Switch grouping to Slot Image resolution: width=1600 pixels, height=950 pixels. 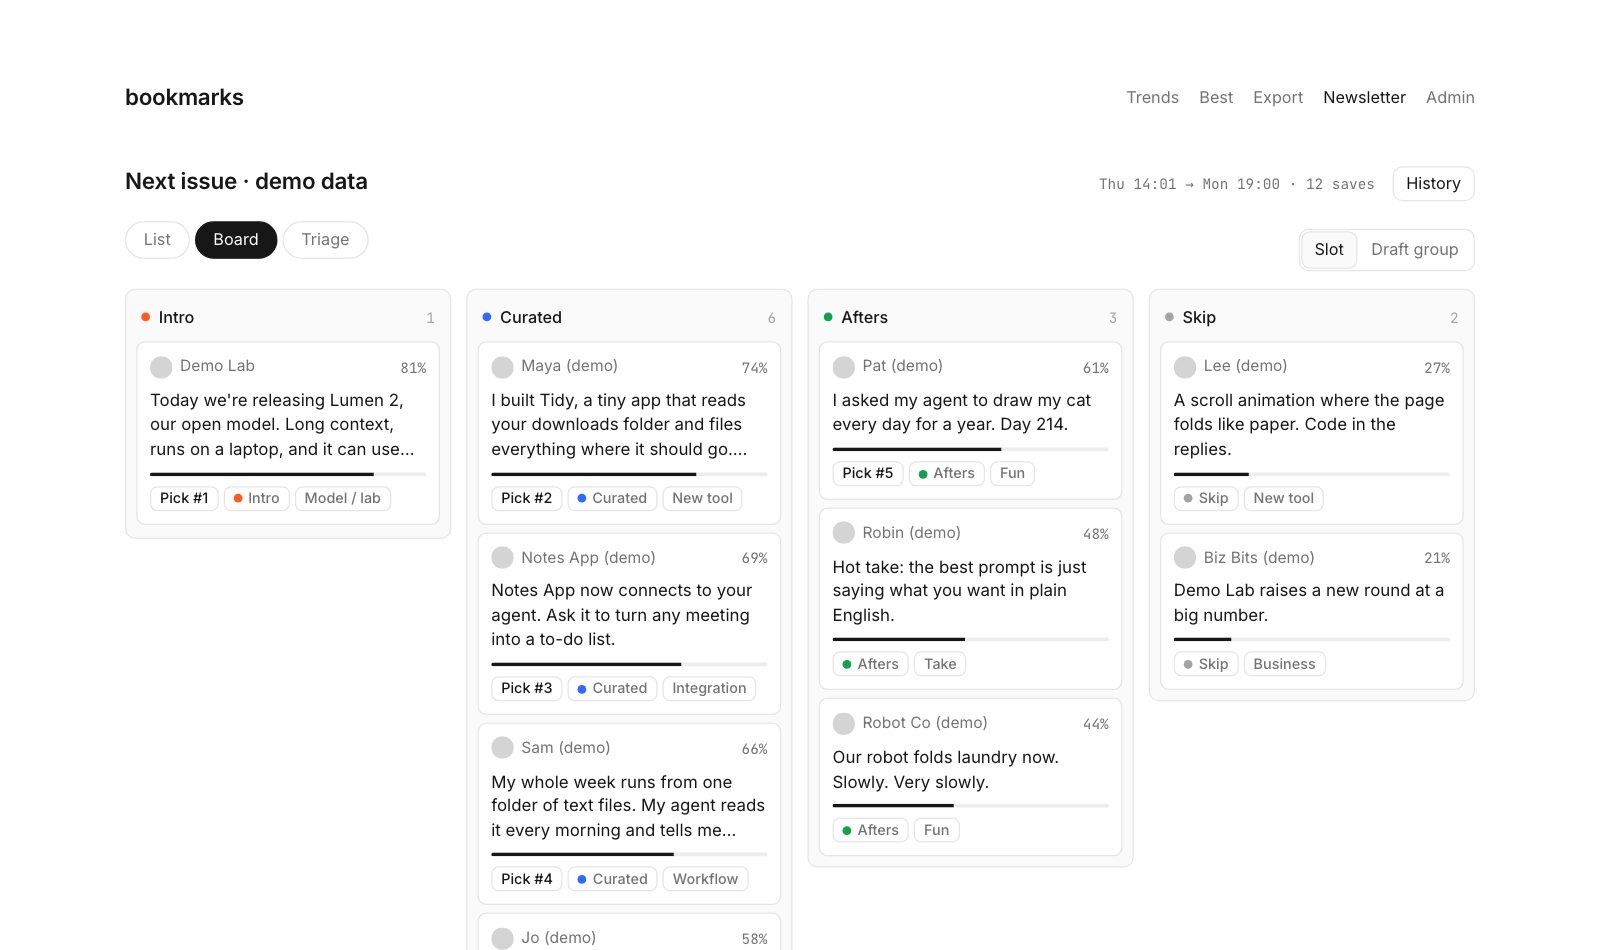point(1329,250)
